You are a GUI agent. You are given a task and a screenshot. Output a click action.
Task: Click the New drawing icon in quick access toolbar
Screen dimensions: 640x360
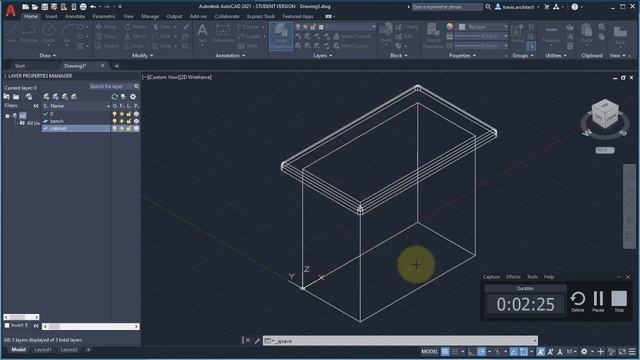[x=25, y=7]
